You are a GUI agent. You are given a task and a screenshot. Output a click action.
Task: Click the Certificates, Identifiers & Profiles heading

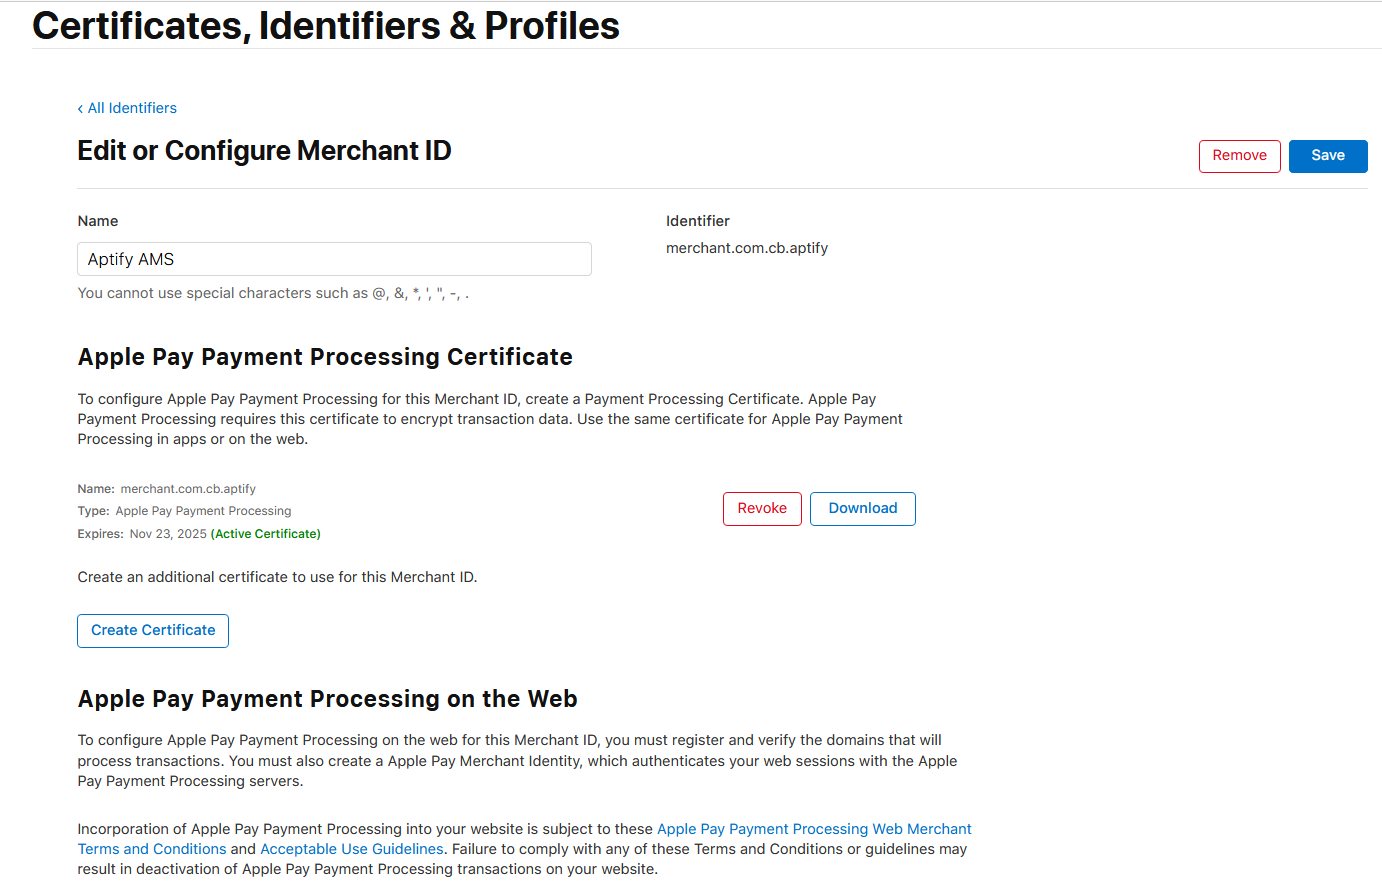(x=326, y=26)
